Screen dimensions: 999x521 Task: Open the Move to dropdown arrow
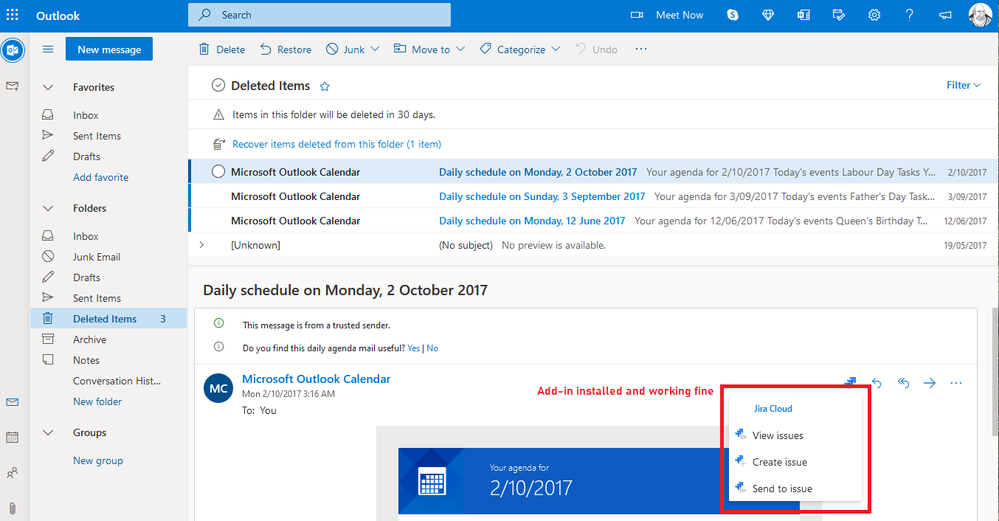[x=460, y=49]
